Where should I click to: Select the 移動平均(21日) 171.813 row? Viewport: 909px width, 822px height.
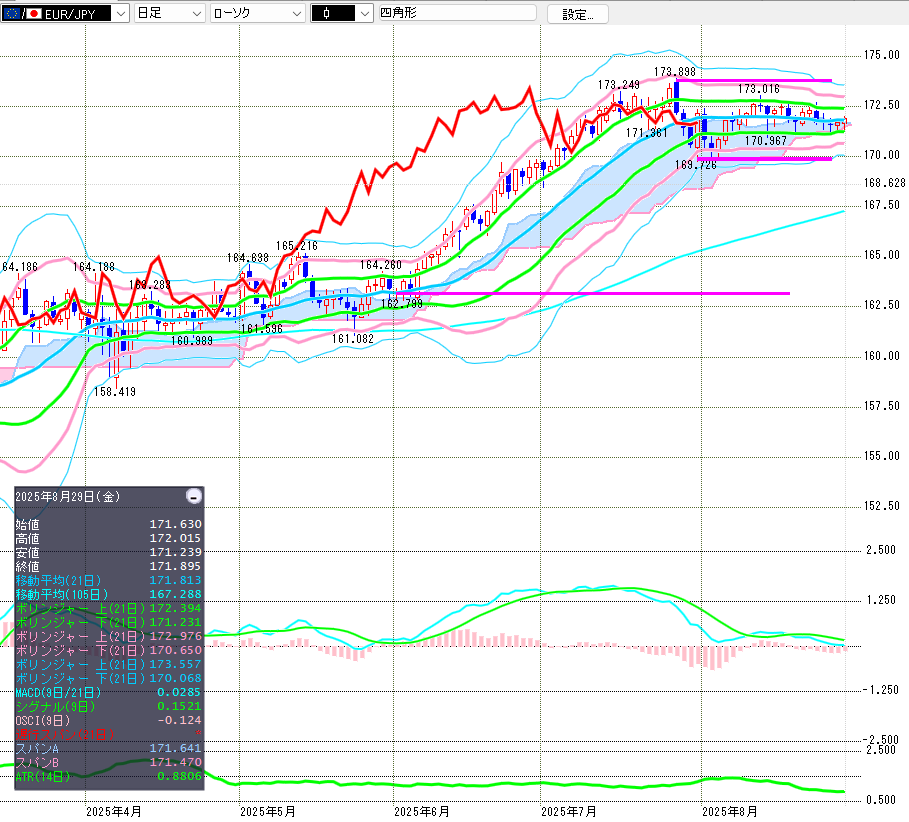tap(109, 580)
